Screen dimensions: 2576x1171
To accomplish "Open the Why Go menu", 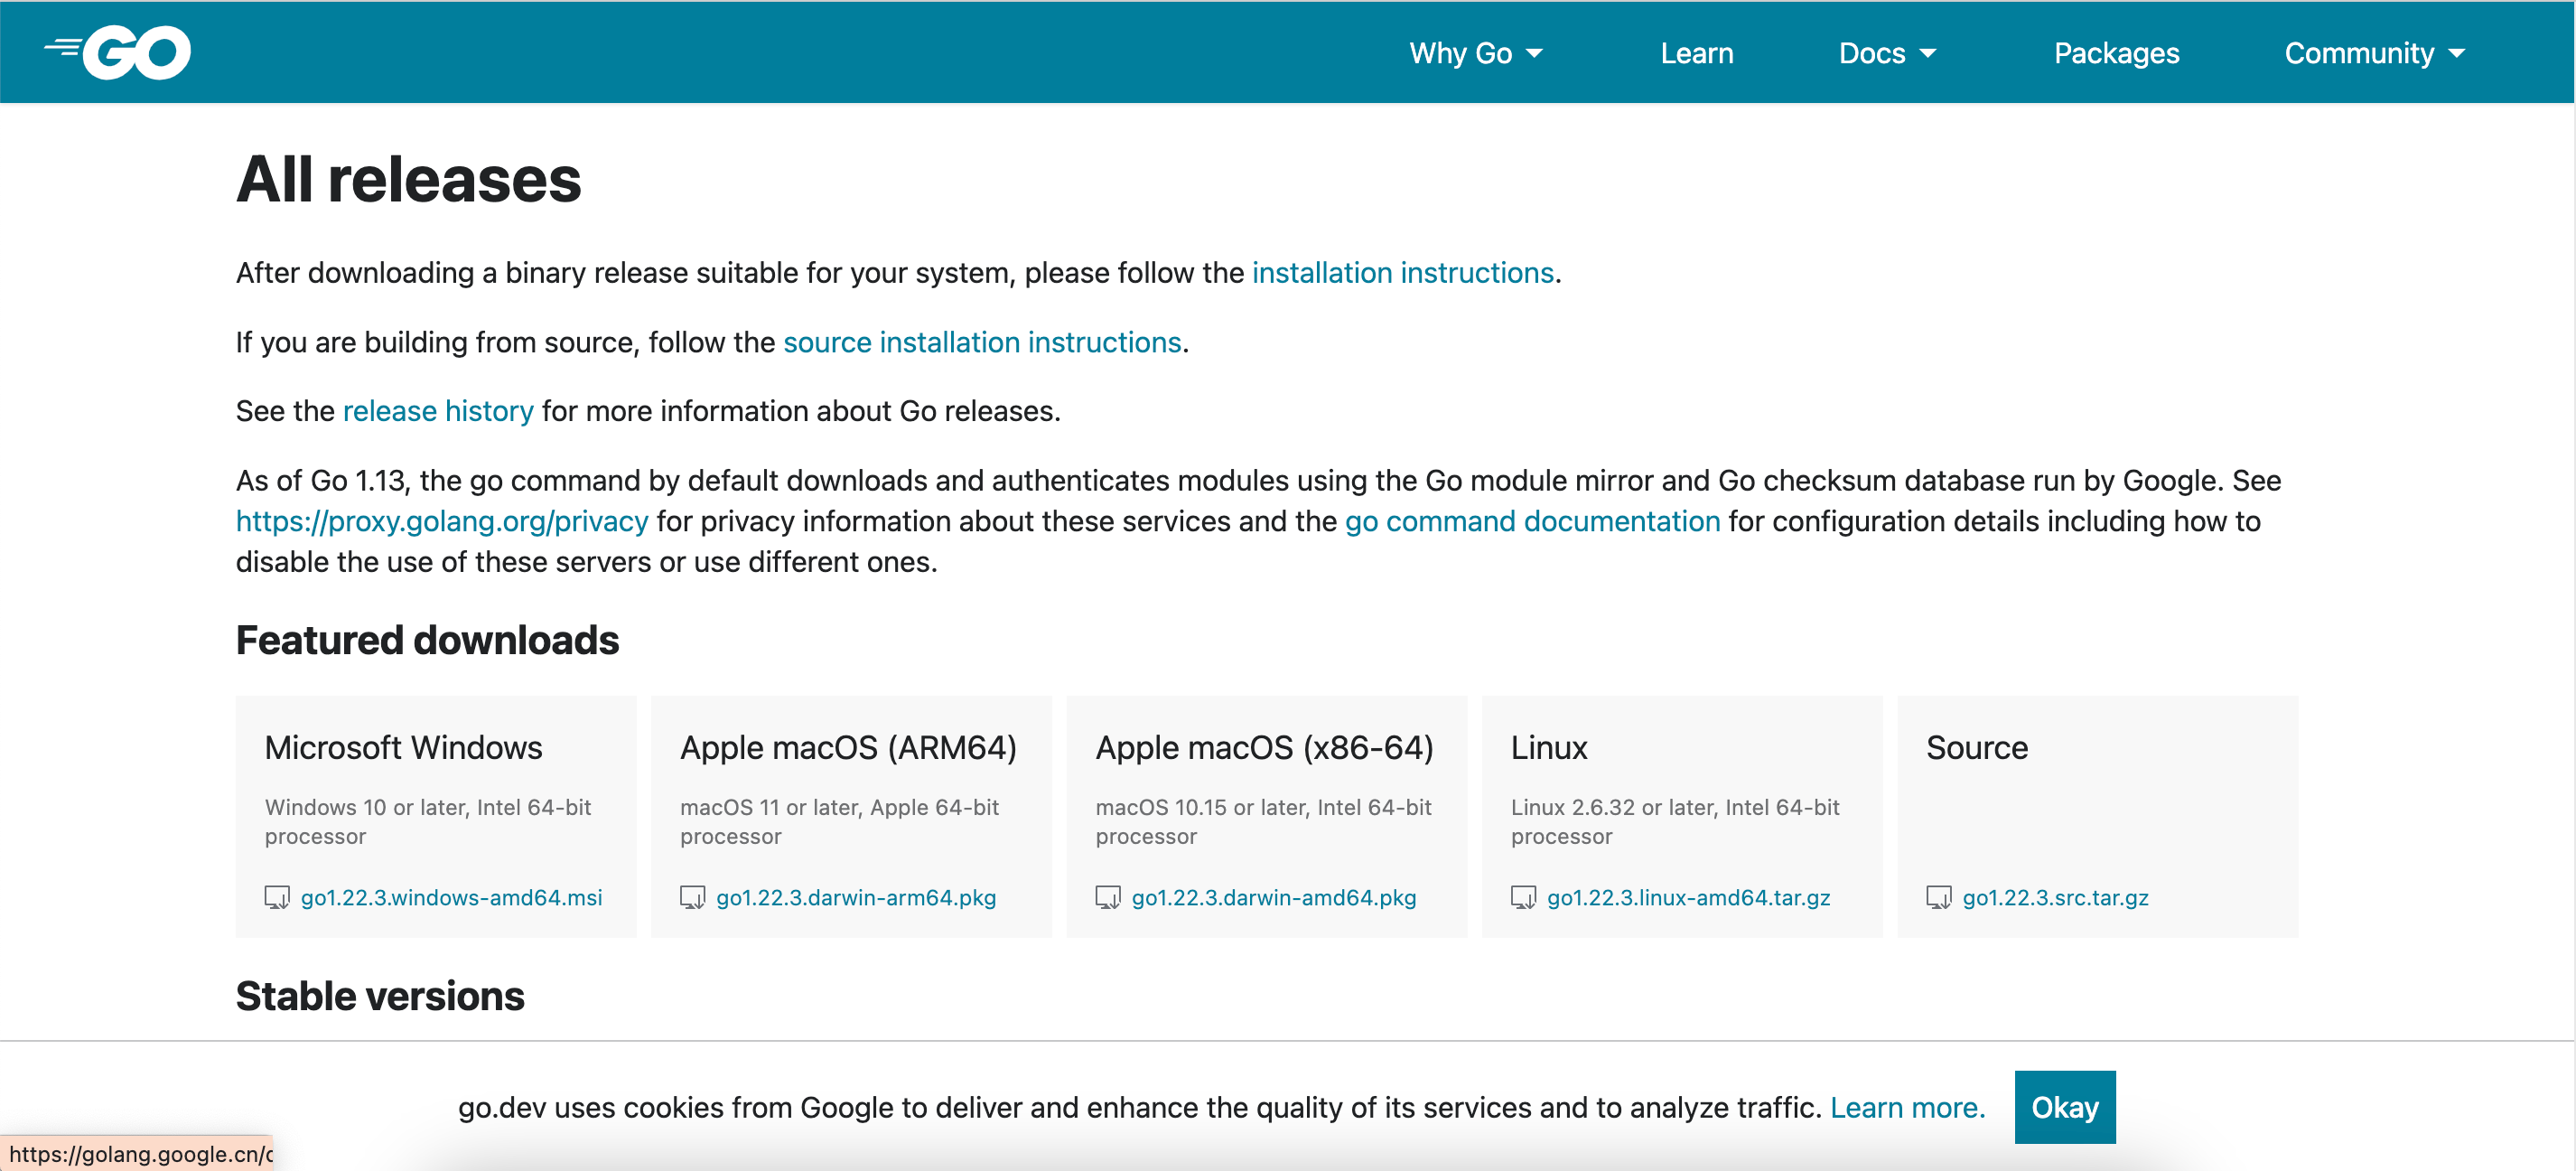I will pos(1475,53).
